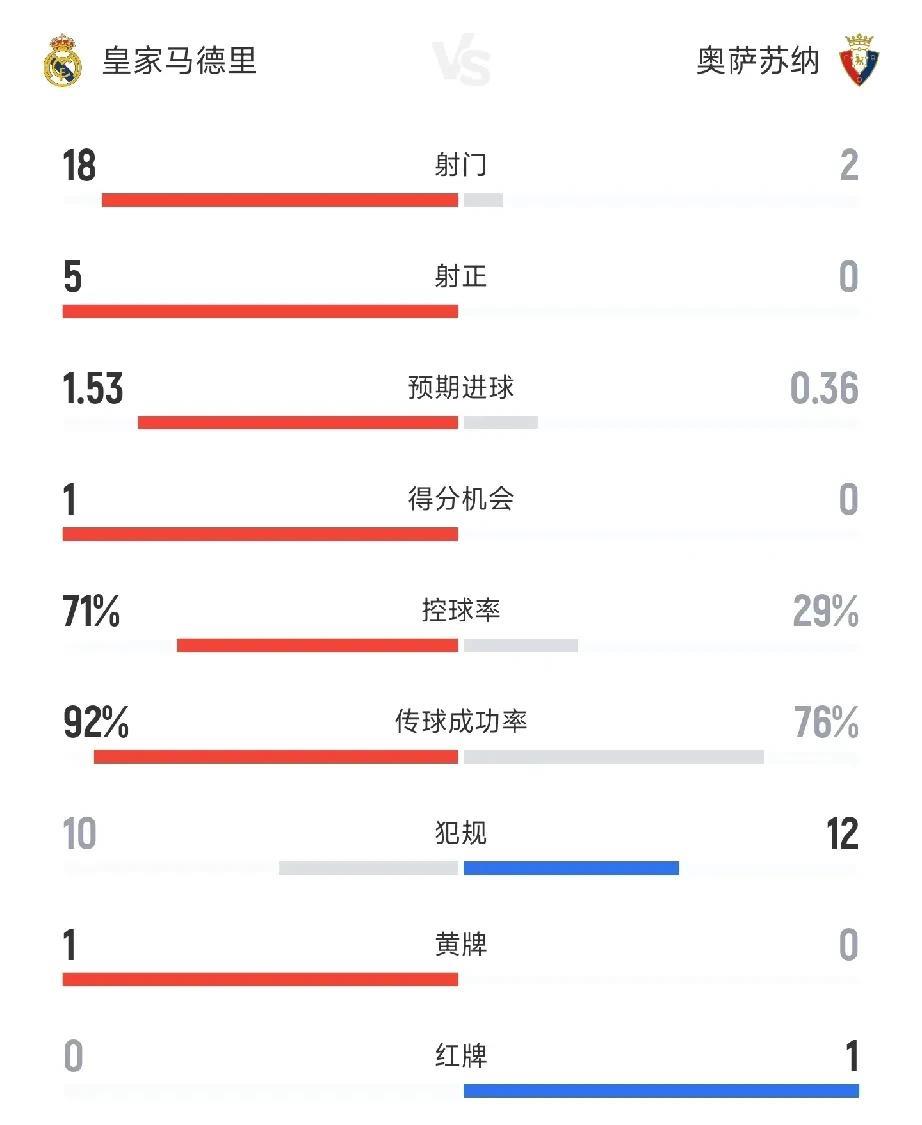Click the VS watermark between teams
Screen dimensions: 922x1125
pyautogui.click(x=461, y=62)
